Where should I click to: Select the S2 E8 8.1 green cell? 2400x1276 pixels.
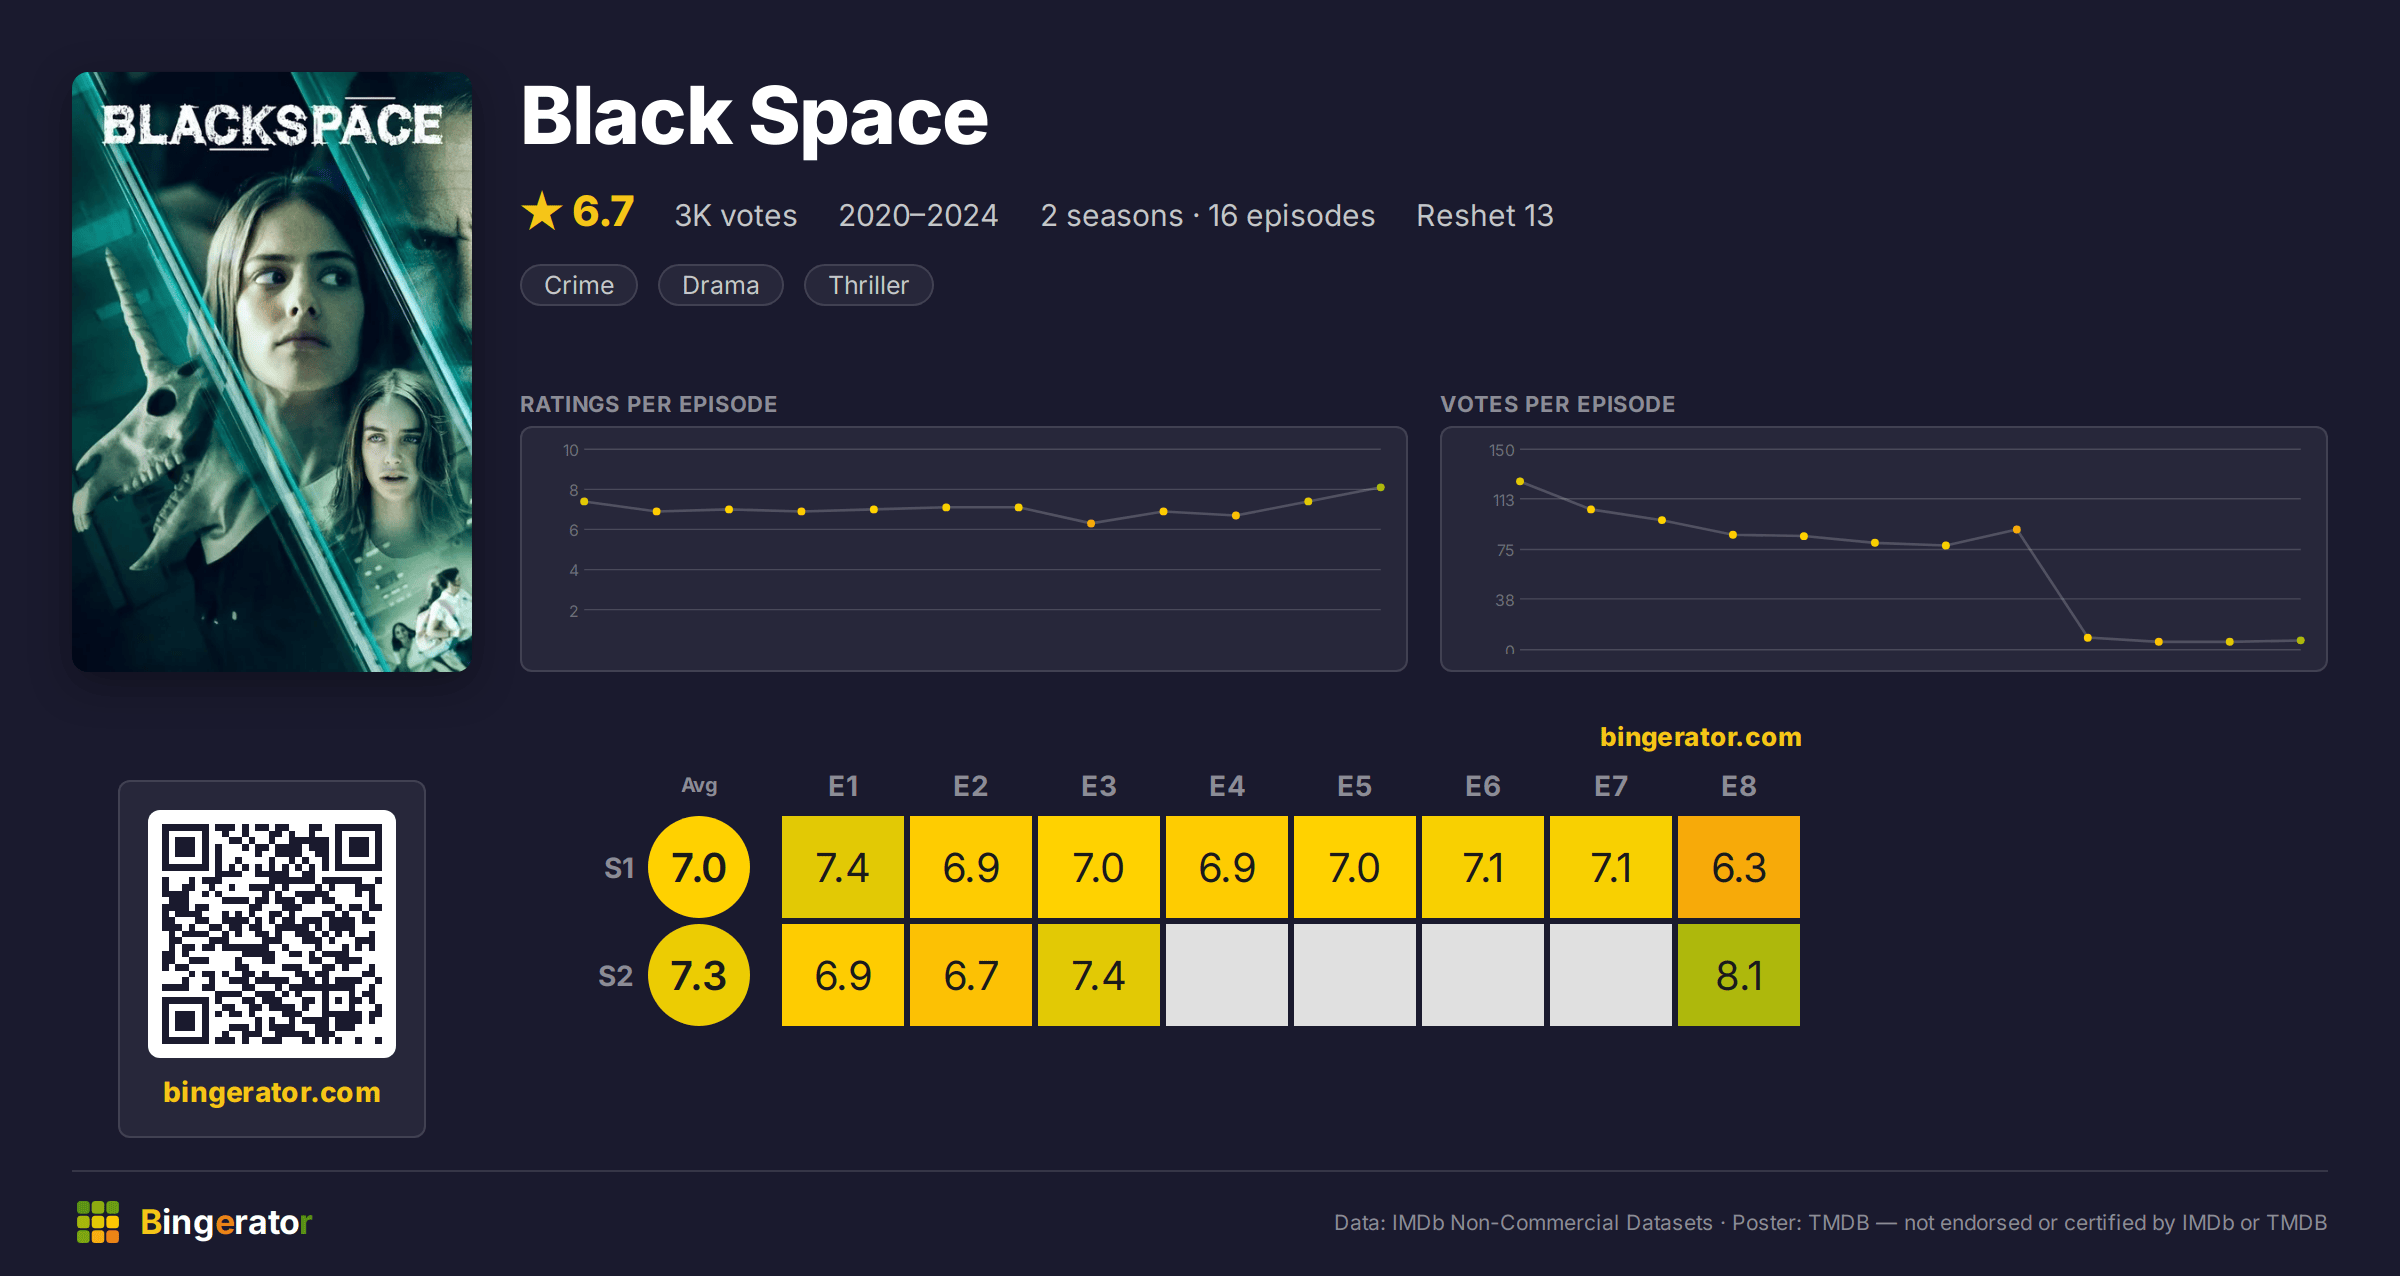tap(1739, 975)
